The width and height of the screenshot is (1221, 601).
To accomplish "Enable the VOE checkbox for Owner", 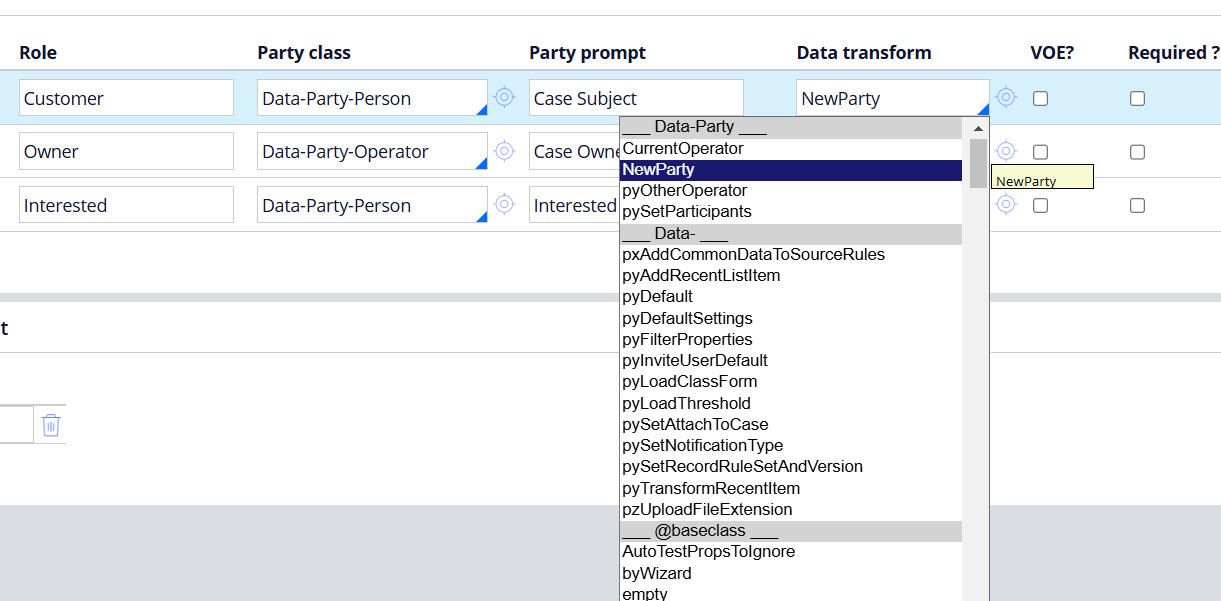I will coord(1041,152).
